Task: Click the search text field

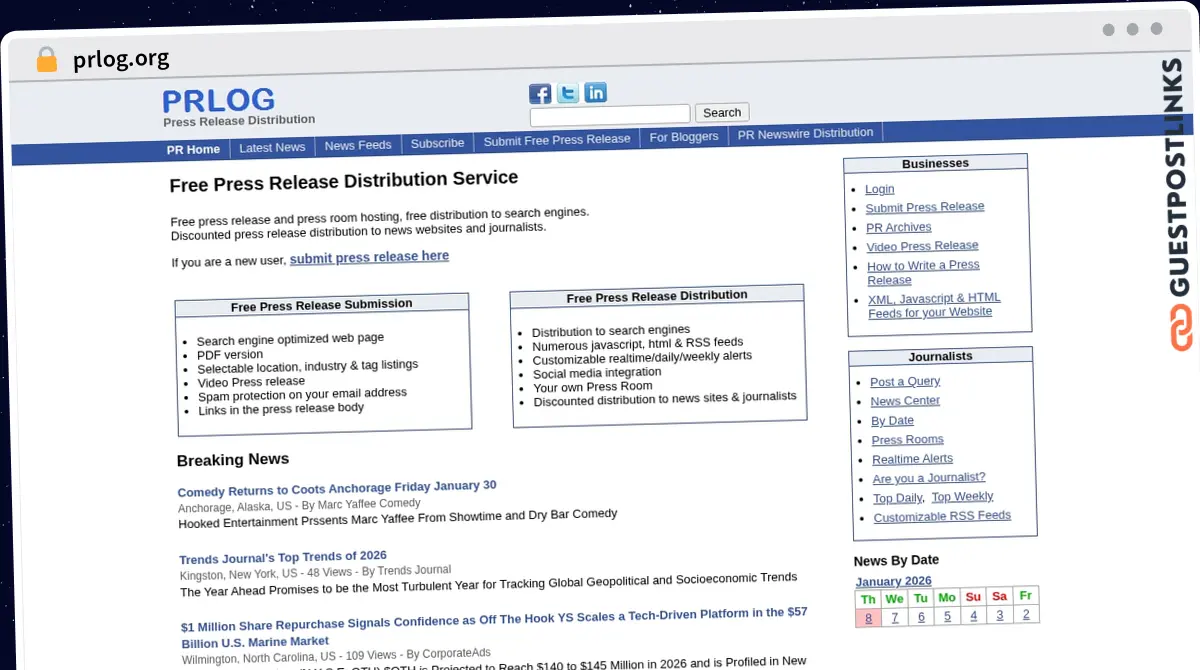Action: coord(610,115)
